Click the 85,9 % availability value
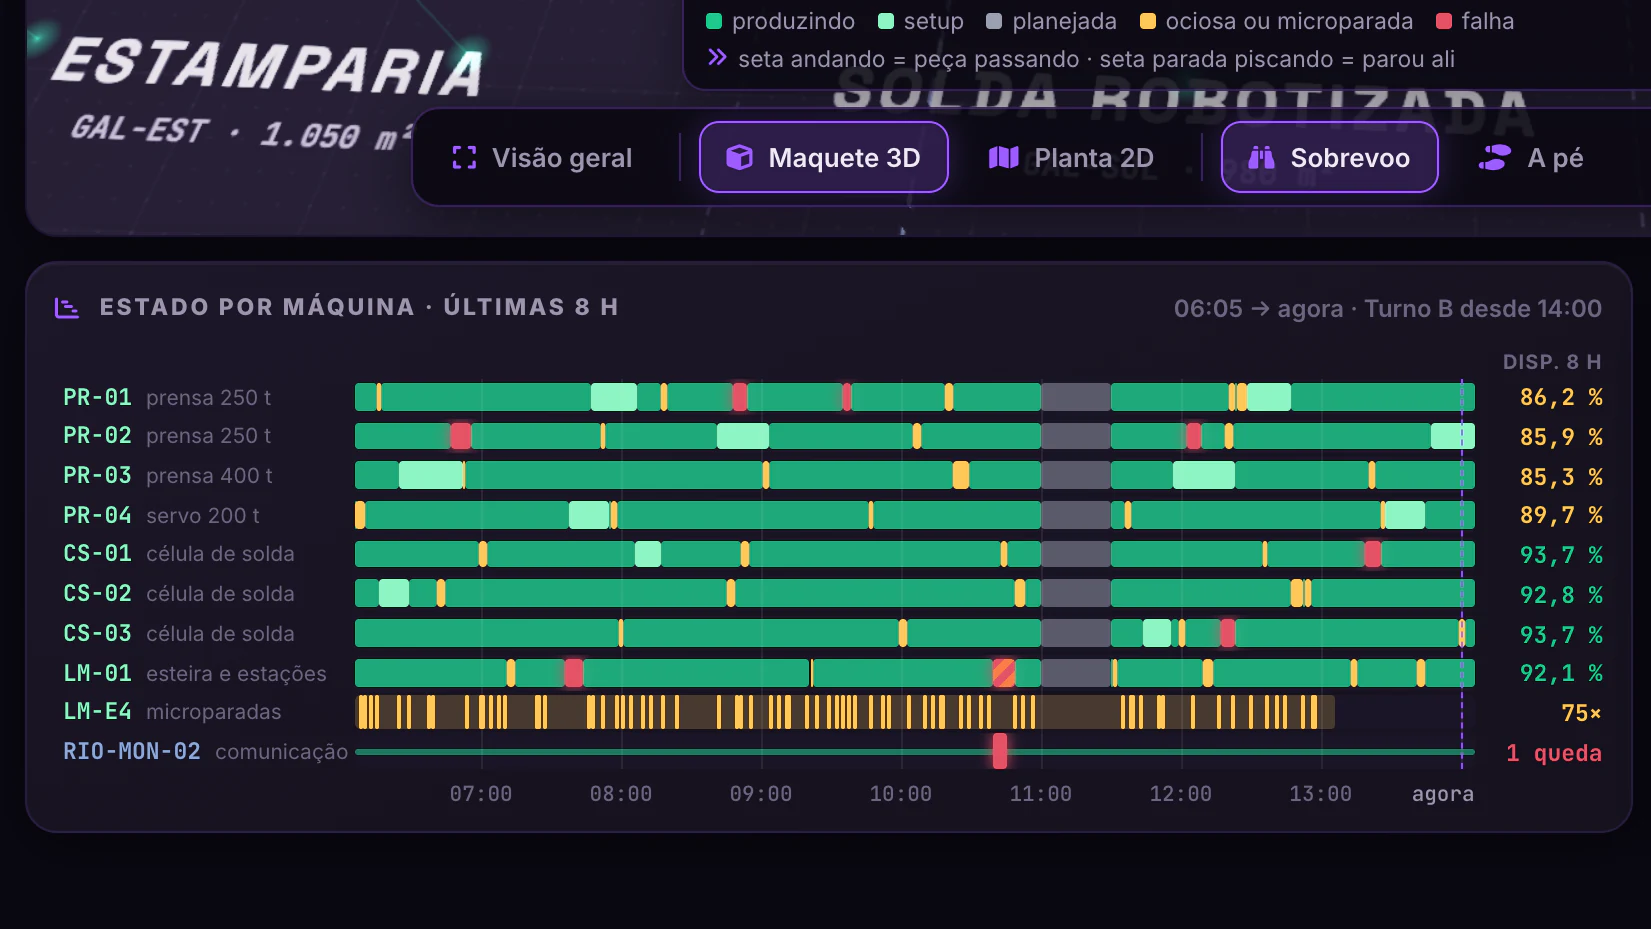This screenshot has width=1651, height=929. click(x=1561, y=437)
